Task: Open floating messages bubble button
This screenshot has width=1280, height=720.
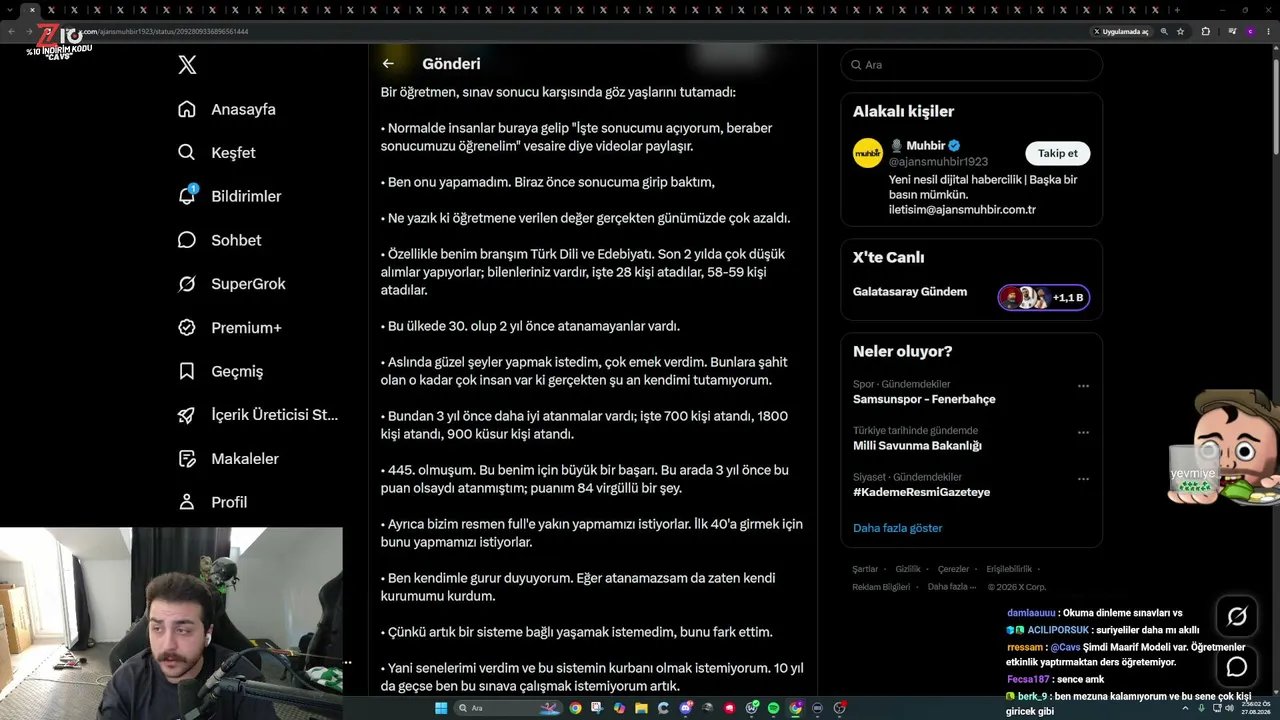Action: click(1237, 667)
